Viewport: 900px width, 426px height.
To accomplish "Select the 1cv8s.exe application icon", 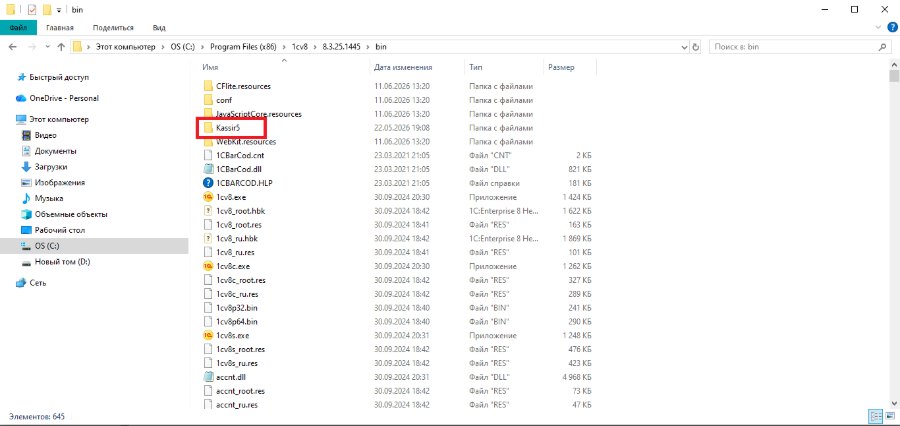I will click(208, 335).
